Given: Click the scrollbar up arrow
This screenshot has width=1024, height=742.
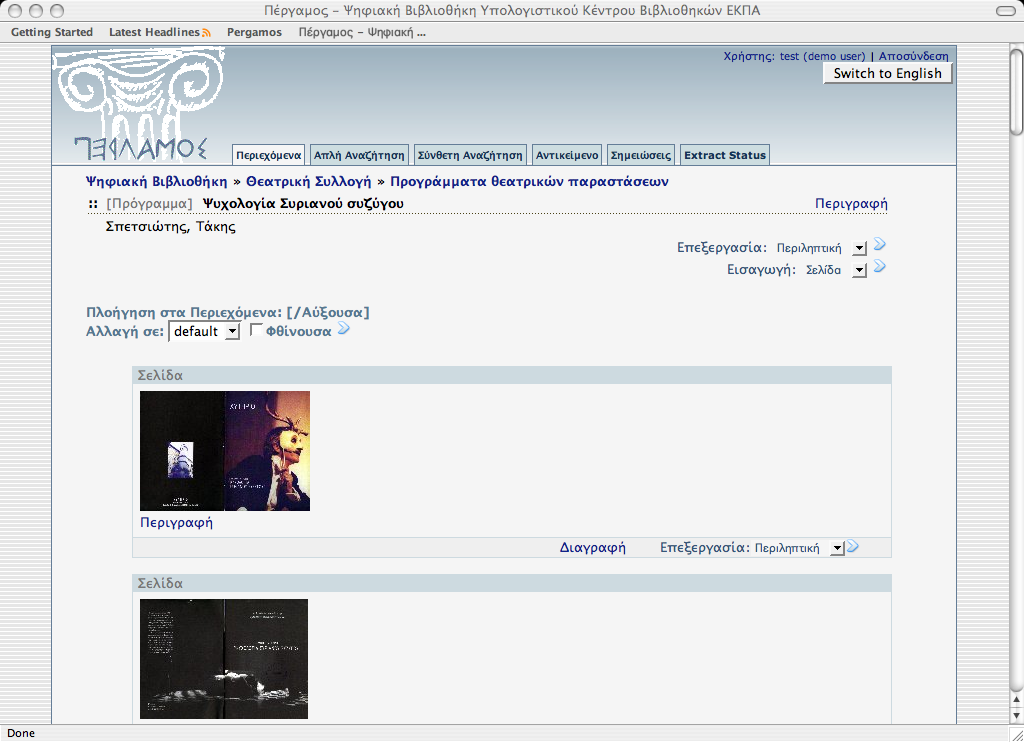Looking at the screenshot, I should coord(1016,700).
